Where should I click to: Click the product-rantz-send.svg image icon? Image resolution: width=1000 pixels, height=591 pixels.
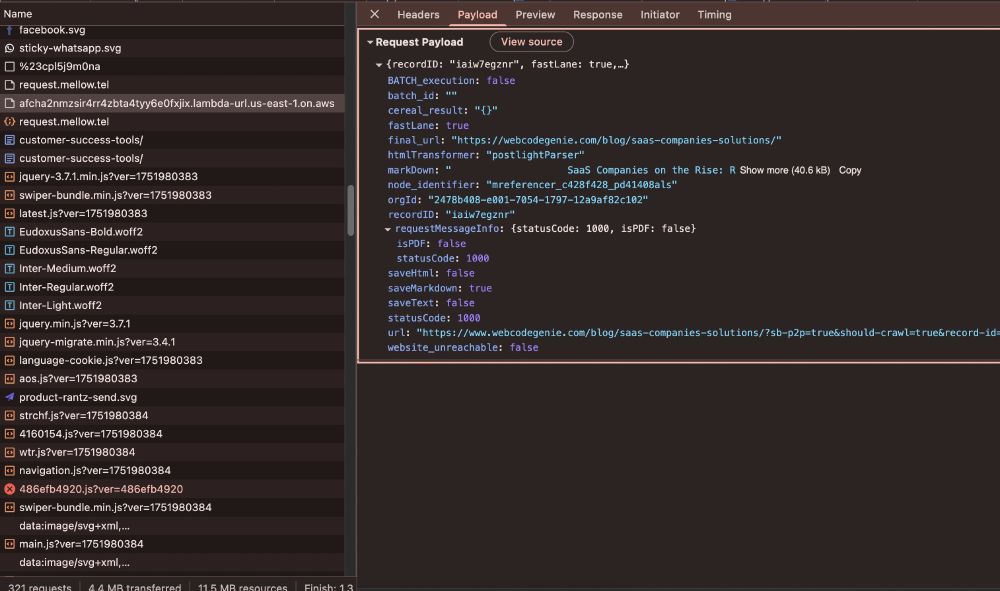(x=10, y=397)
